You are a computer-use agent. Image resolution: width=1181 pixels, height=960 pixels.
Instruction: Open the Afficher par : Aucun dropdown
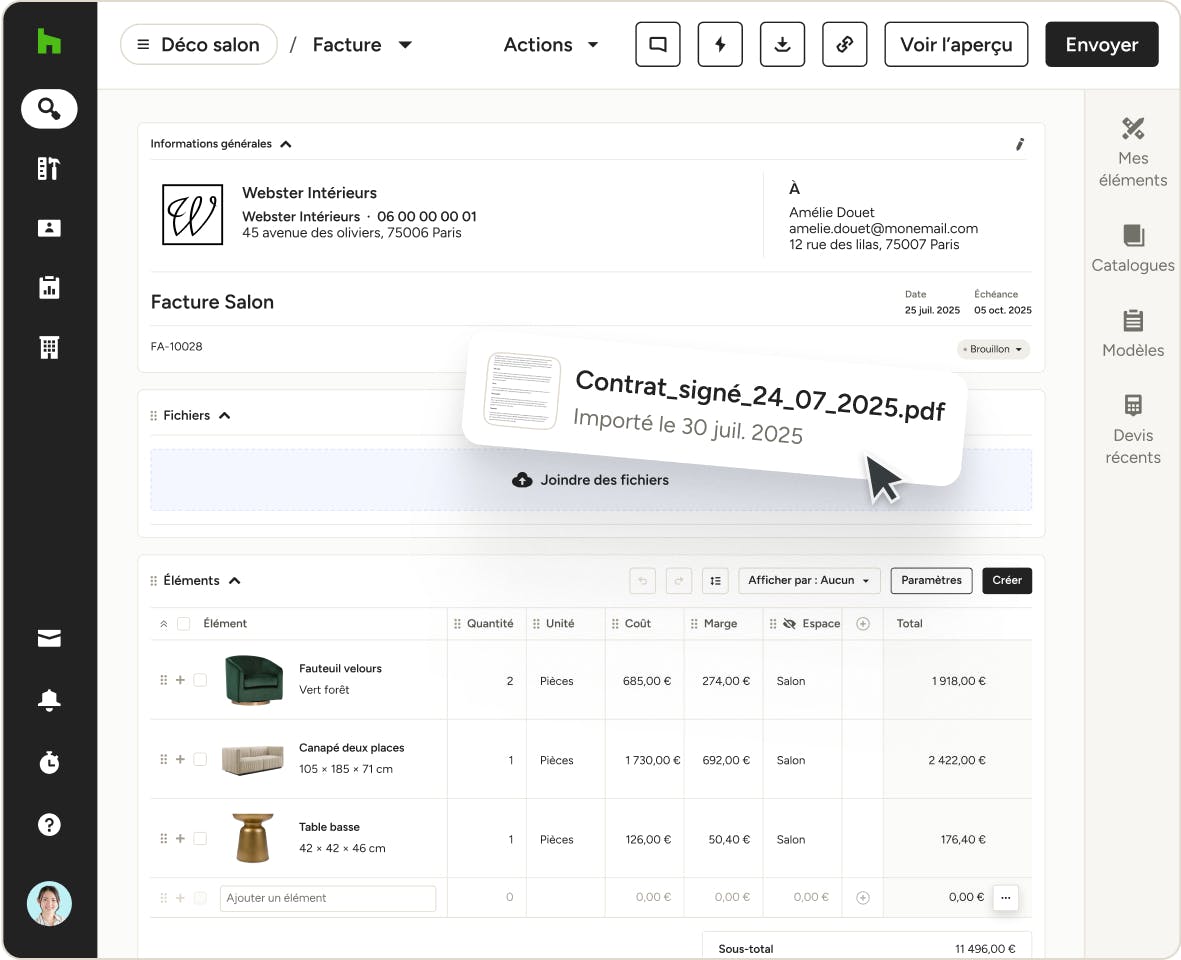click(x=809, y=581)
